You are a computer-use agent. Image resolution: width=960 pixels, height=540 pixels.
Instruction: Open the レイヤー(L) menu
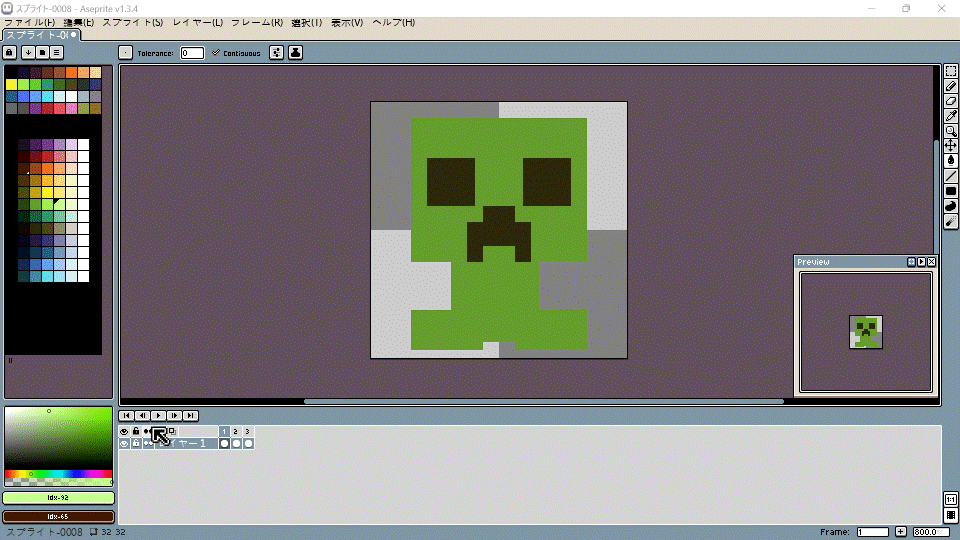pos(197,22)
